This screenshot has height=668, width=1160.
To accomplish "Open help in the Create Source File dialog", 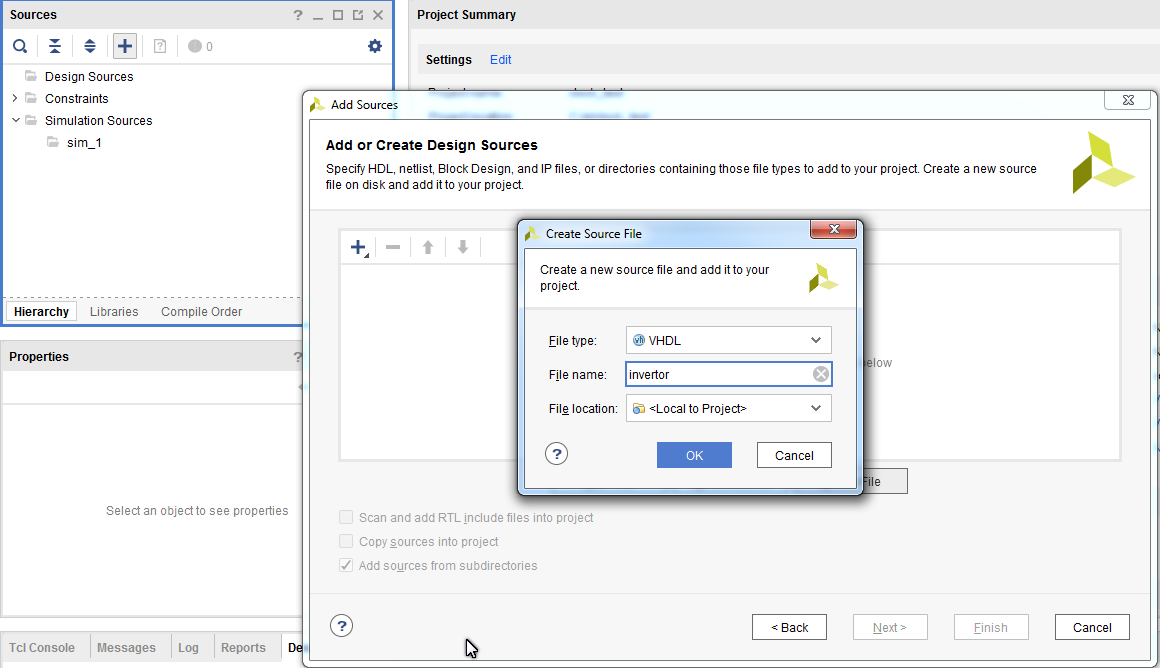I will point(556,453).
